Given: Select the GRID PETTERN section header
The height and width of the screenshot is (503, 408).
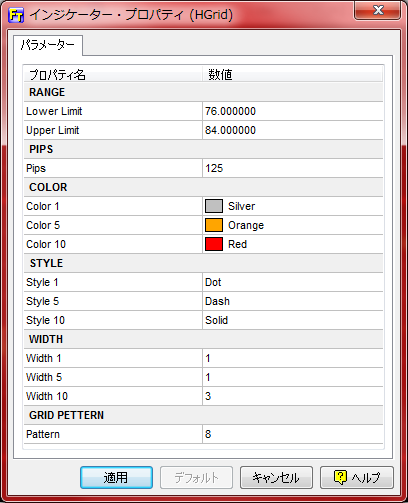Looking at the screenshot, I should 203,415.
